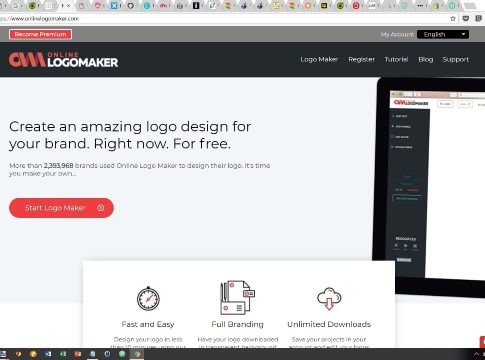Click the Pocket extension icon in browser toolbar
The width and height of the screenshot is (485, 360).
pyautogui.click(x=466, y=19)
